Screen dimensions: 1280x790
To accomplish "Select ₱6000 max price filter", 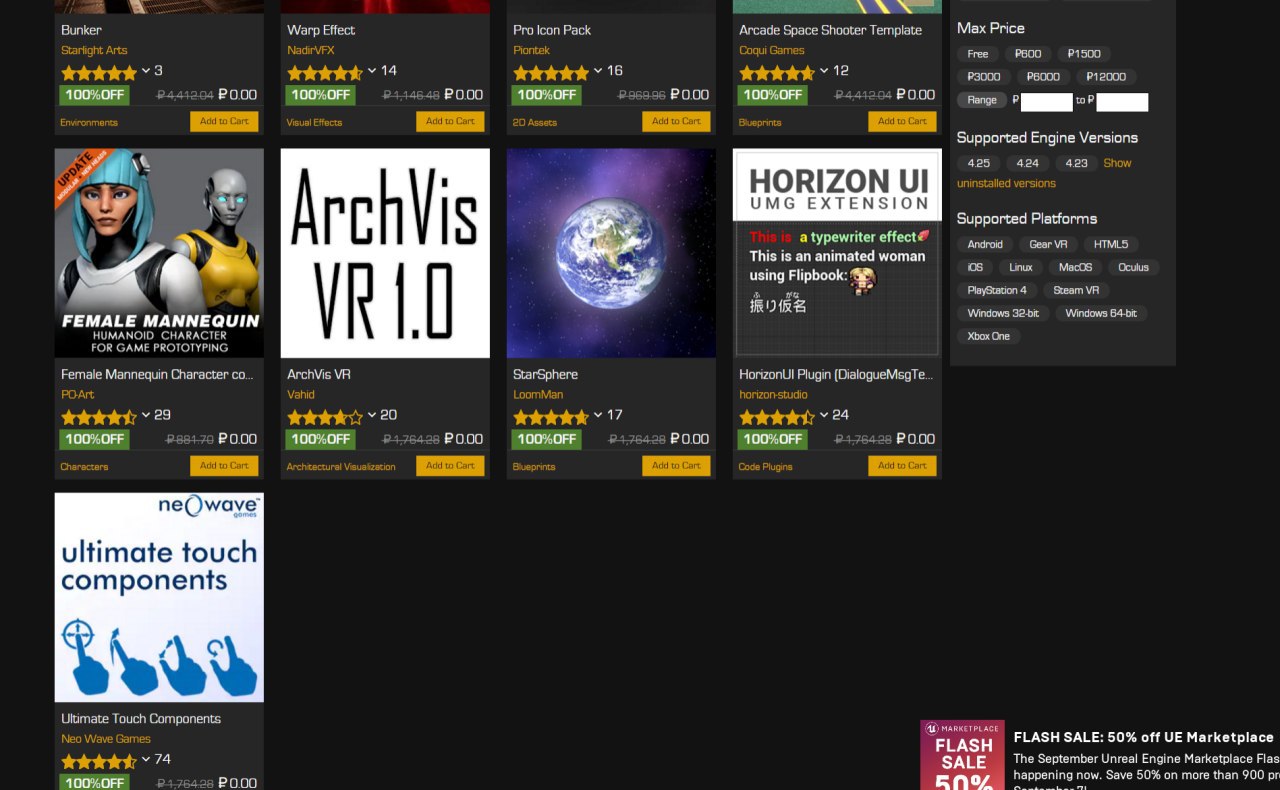I will (1043, 77).
